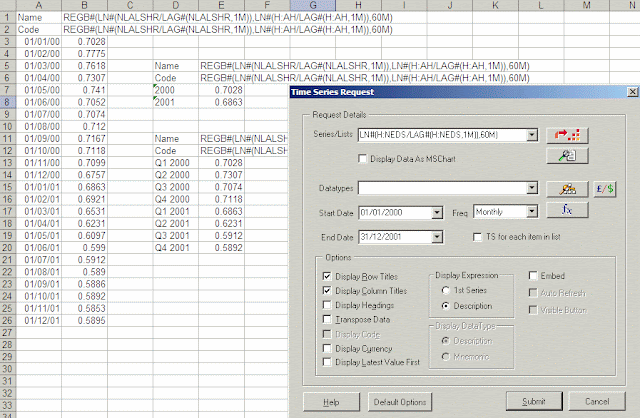The height and width of the screenshot is (418, 640).
Task: Click the red arrow series picker icon button
Action: coord(567,135)
